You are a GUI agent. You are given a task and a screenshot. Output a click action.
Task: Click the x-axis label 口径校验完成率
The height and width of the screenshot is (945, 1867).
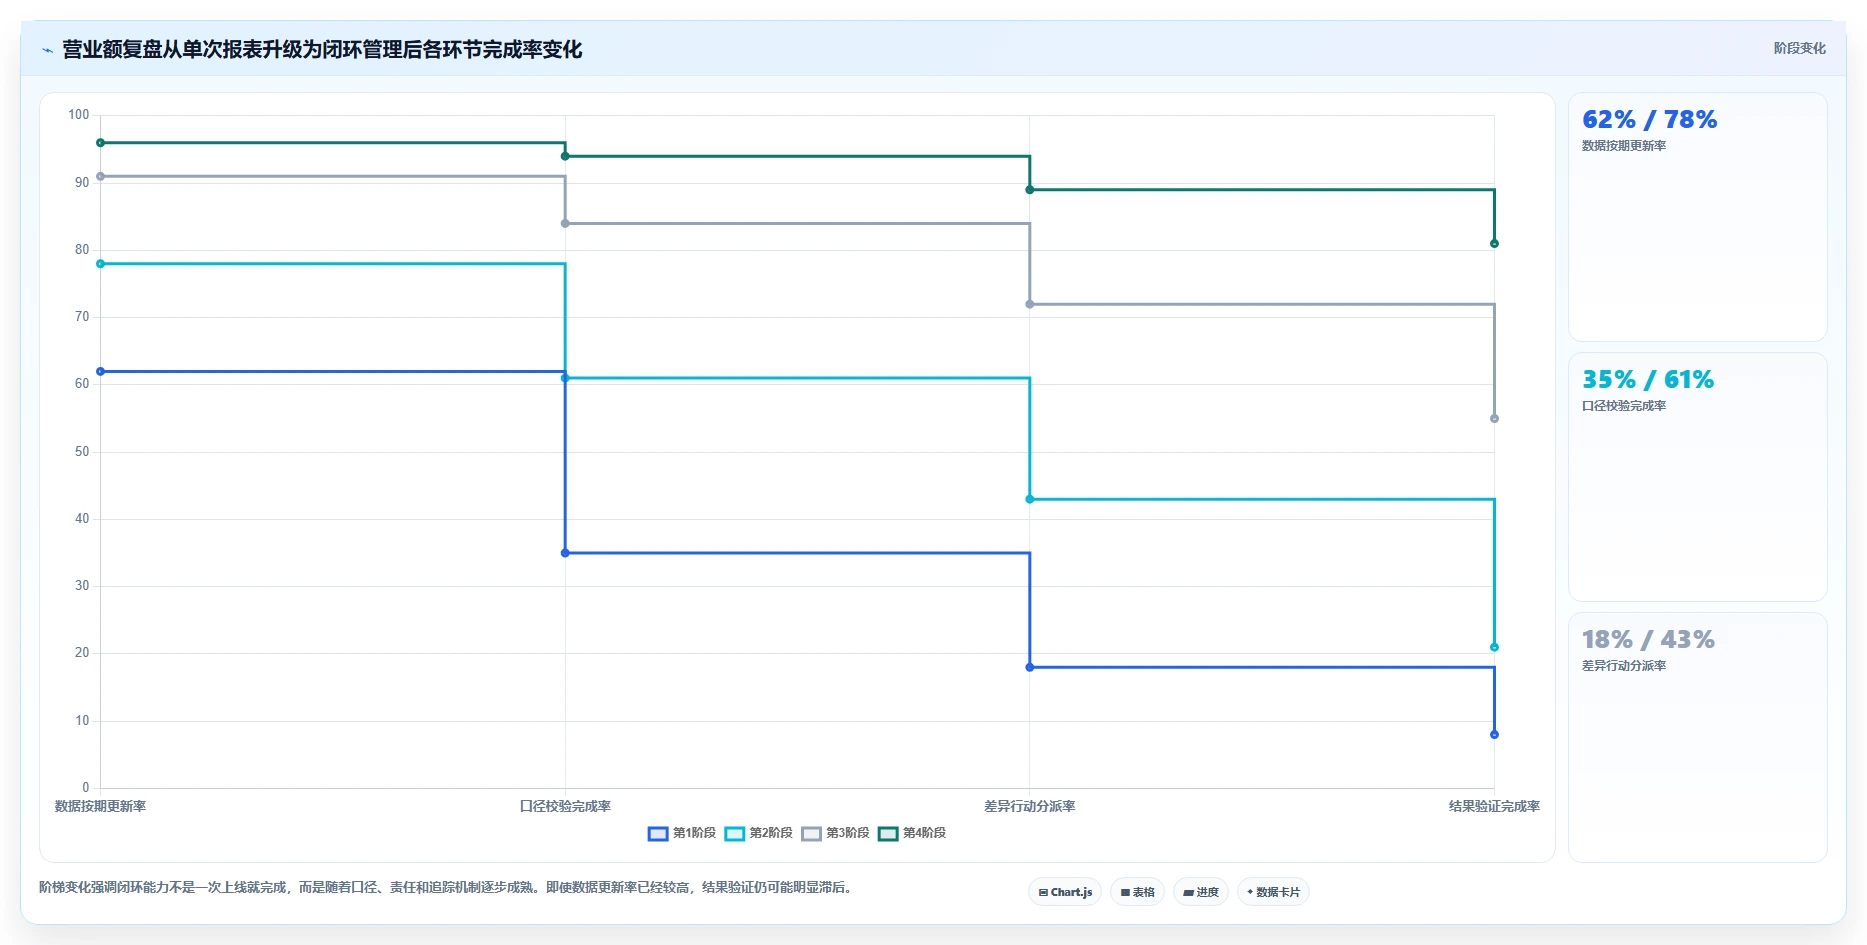(565, 806)
